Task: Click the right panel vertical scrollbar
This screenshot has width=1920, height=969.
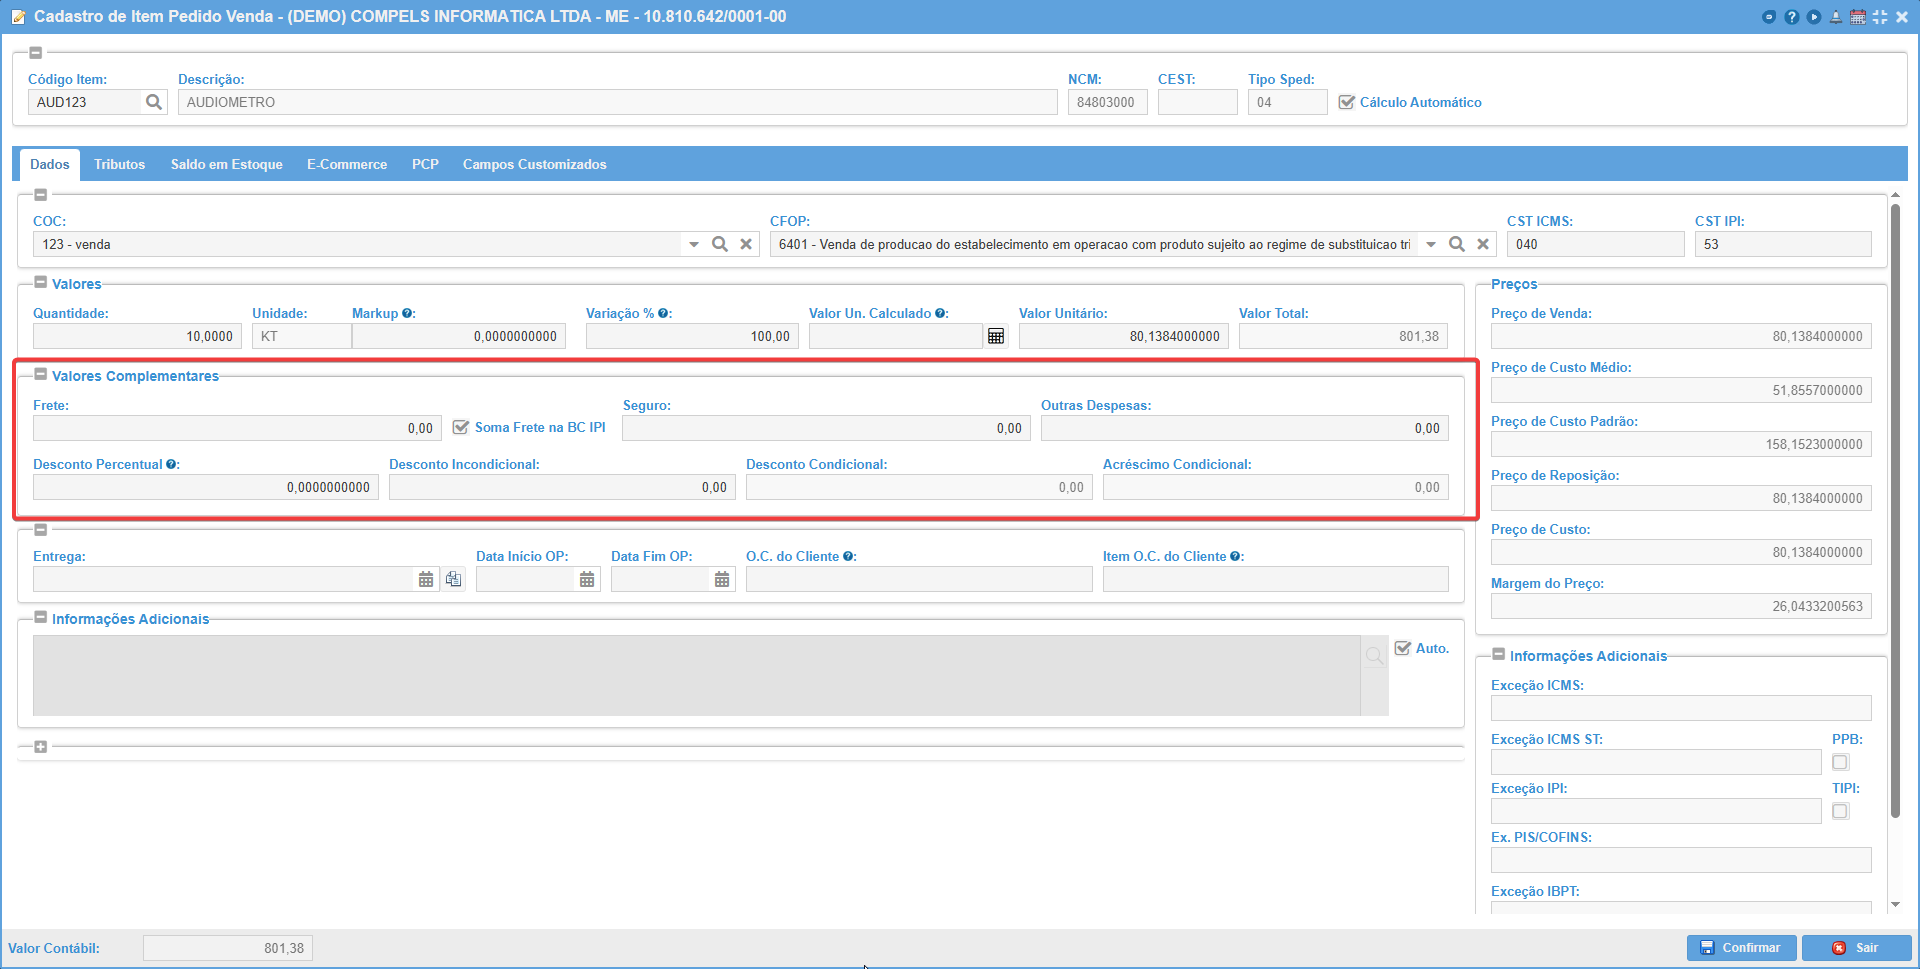Action: point(1895,510)
